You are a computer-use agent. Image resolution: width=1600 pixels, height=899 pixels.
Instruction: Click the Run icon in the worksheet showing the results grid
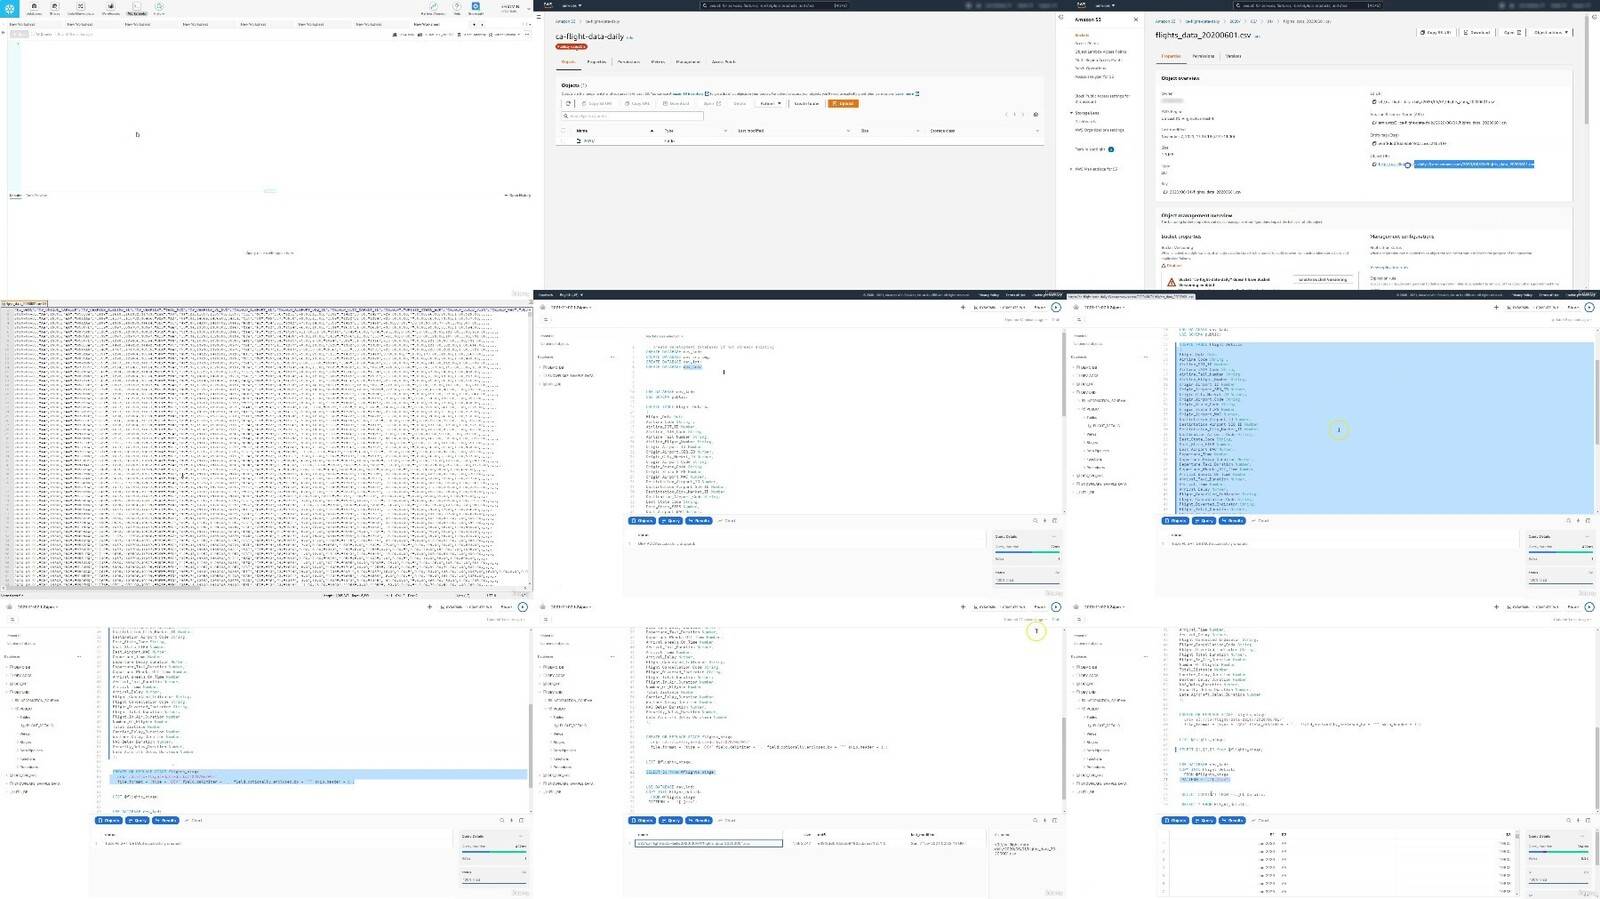[x=1589, y=607]
